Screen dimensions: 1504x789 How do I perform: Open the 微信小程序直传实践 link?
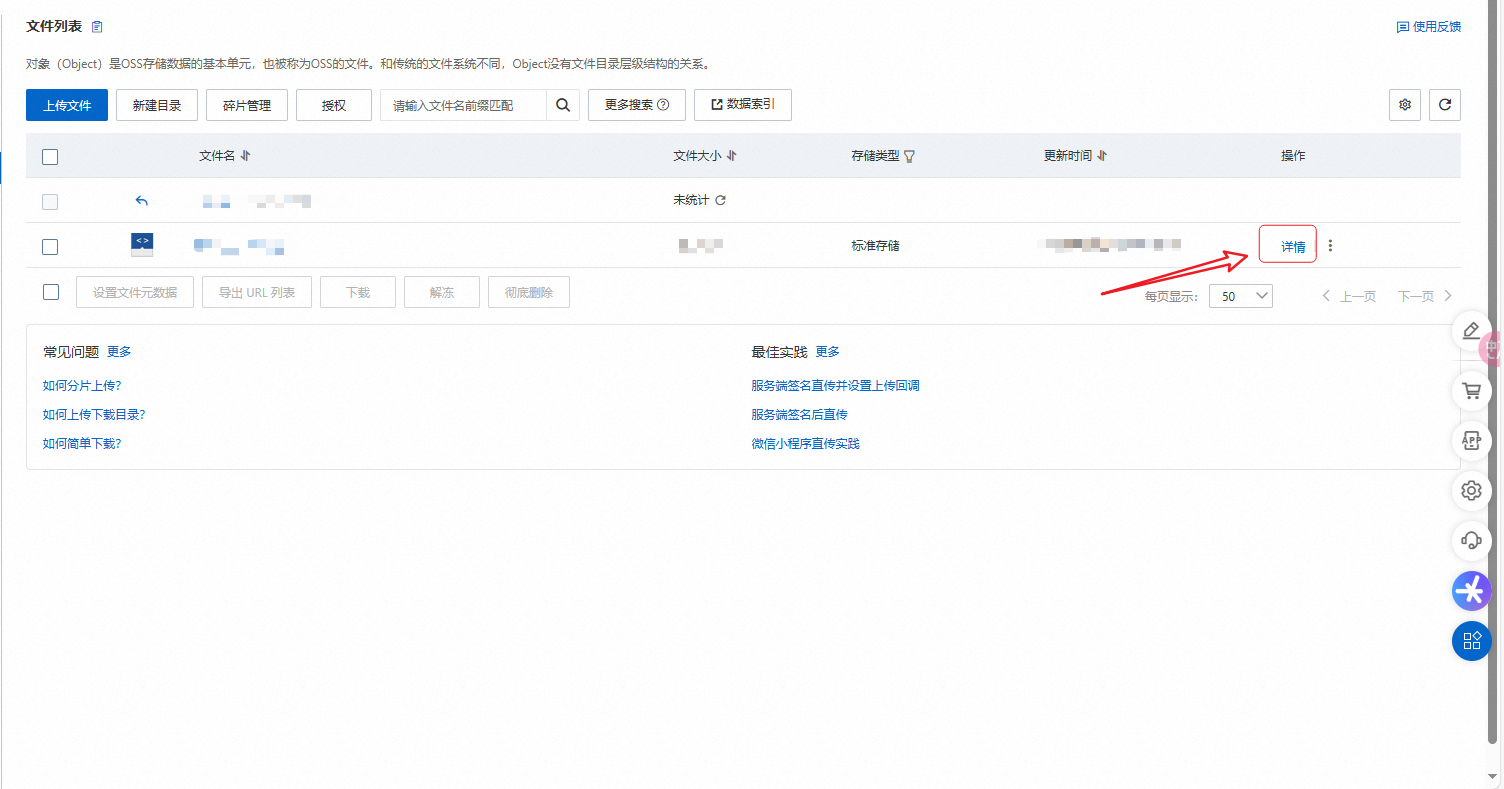click(x=805, y=444)
